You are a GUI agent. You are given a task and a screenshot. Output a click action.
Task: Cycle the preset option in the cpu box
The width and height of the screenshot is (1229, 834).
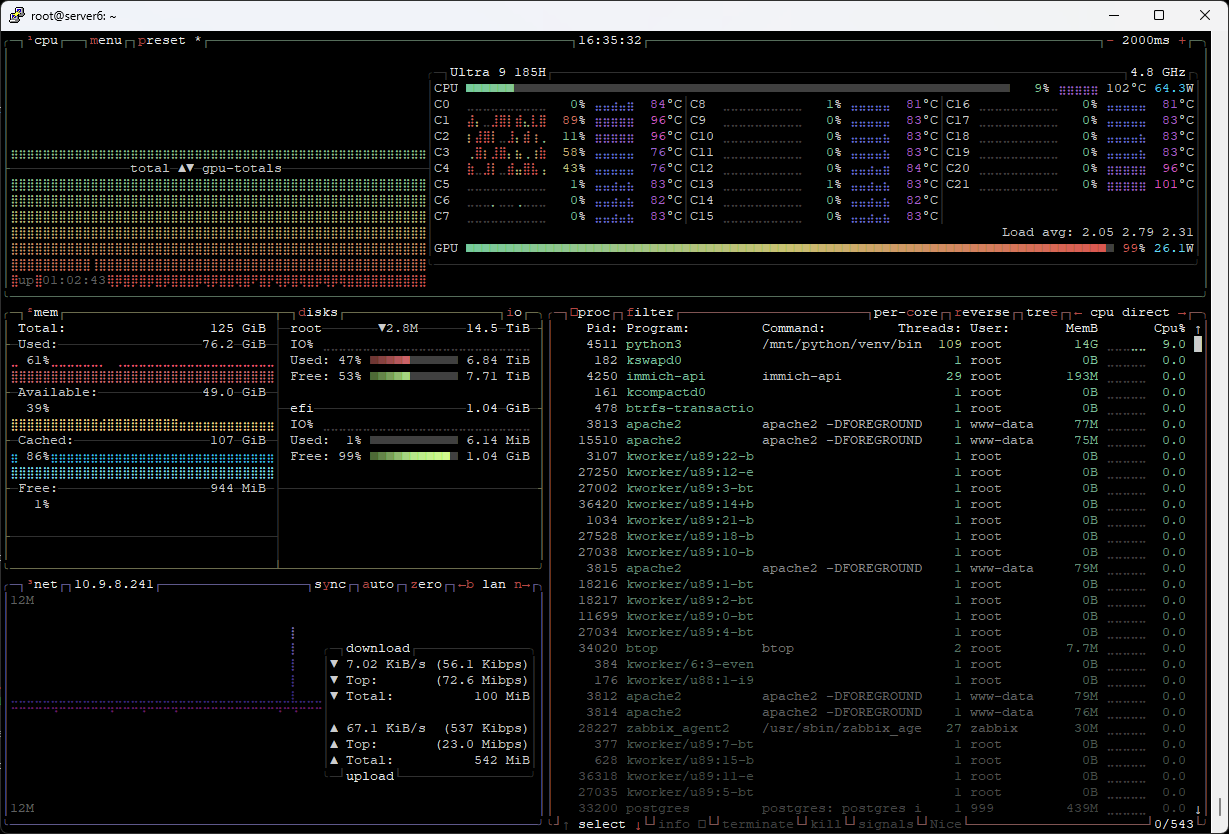(x=162, y=41)
